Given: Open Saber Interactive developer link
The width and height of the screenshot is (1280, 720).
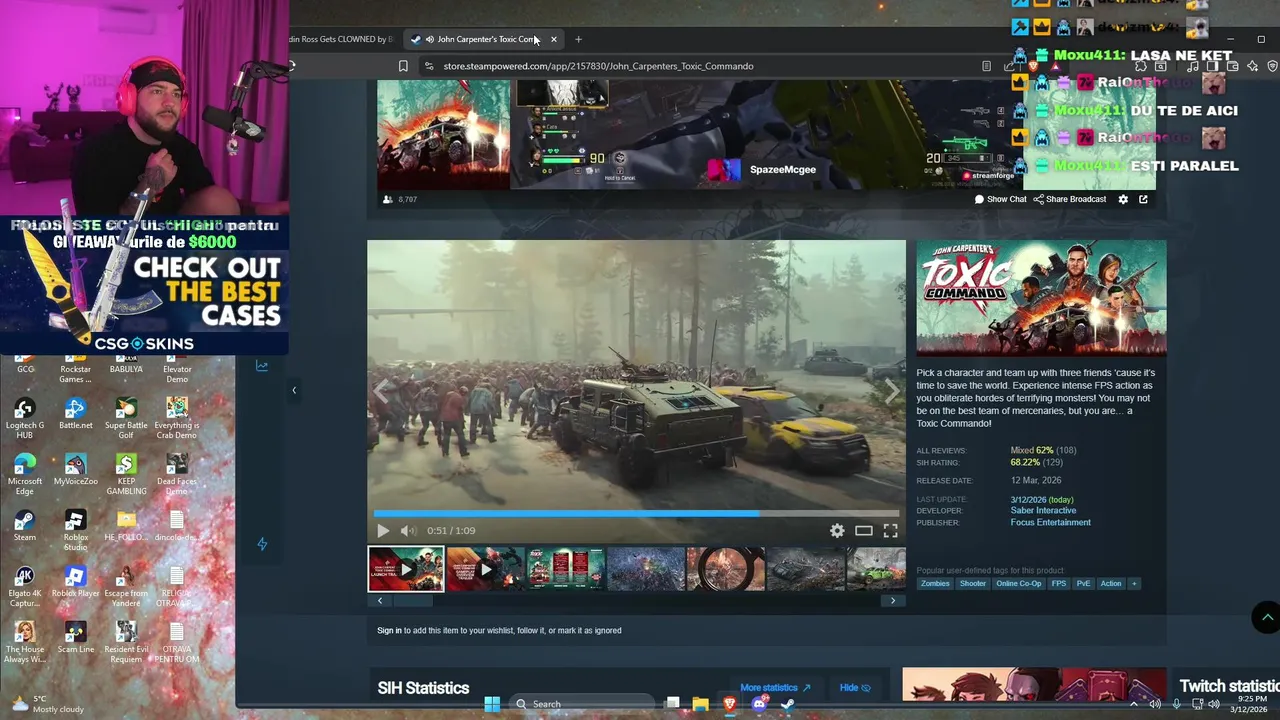Looking at the screenshot, I should click(x=1043, y=511).
